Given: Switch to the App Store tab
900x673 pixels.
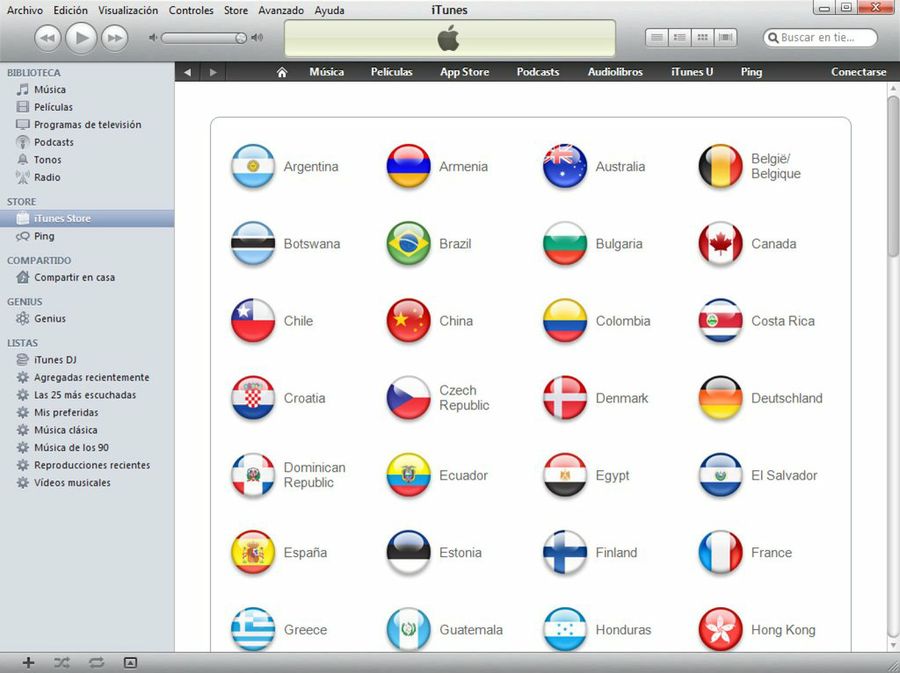Looking at the screenshot, I should point(464,71).
